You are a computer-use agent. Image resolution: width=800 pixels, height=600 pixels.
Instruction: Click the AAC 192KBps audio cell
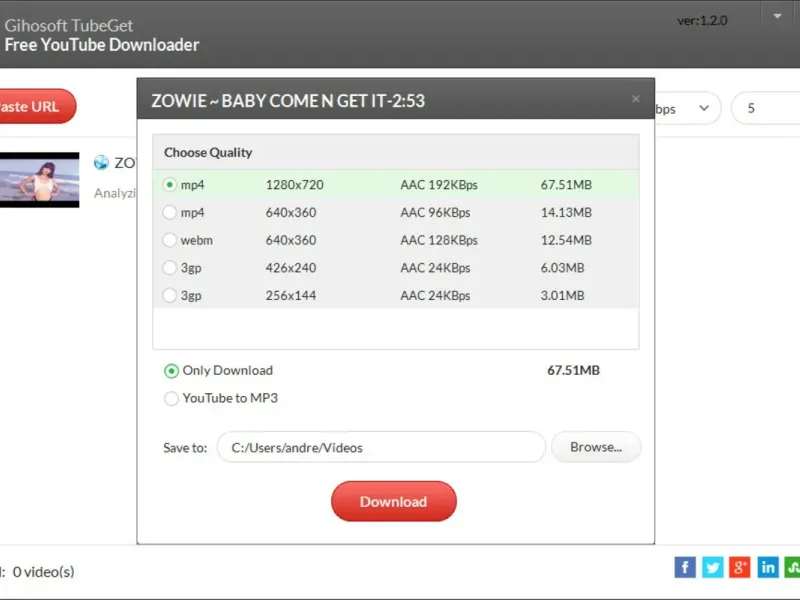coord(439,185)
